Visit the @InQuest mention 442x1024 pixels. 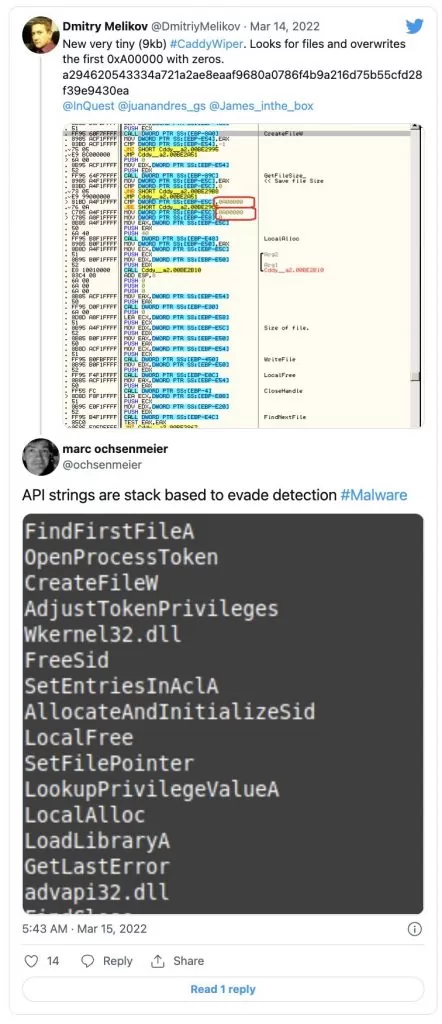click(x=87, y=104)
